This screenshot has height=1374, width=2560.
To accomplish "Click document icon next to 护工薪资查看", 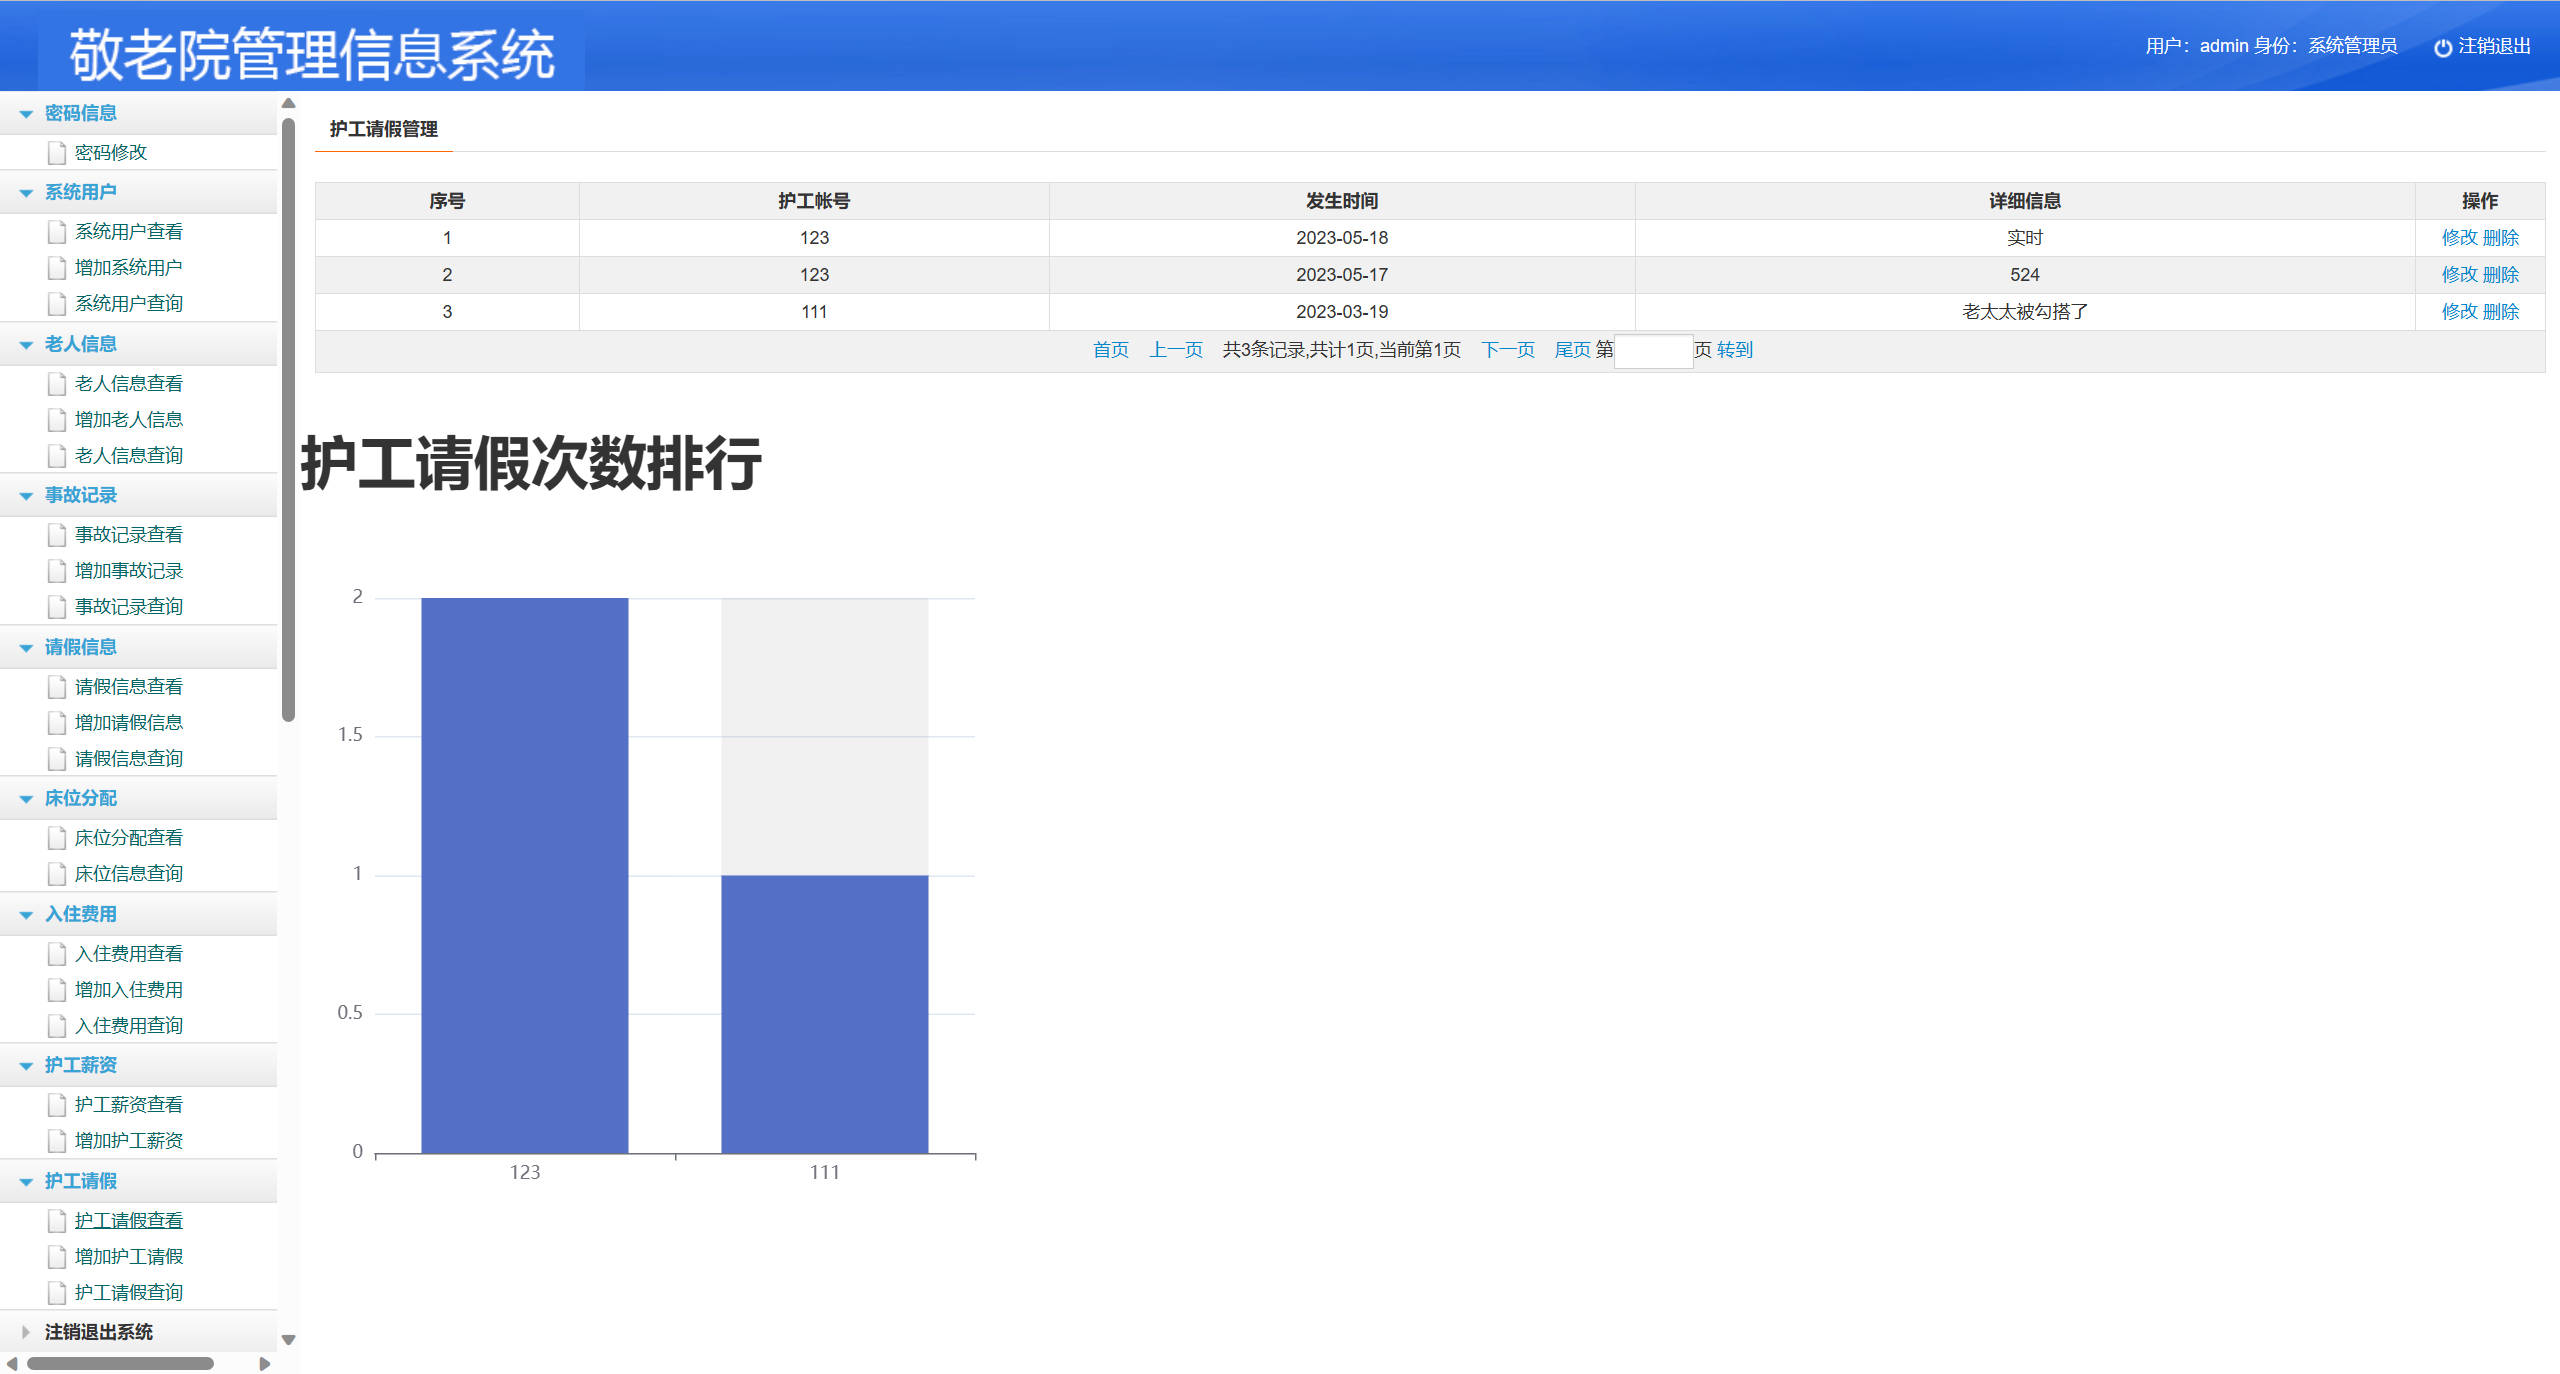I will tap(57, 1105).
